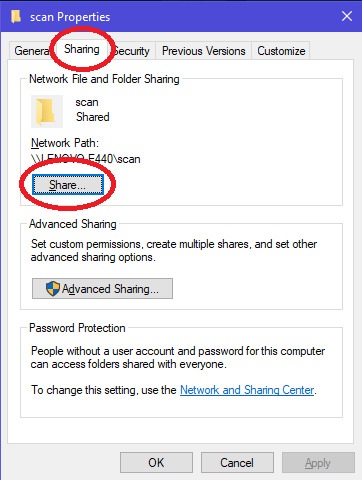
Task: Close the scan Properties dialog
Action: (x=347, y=16)
